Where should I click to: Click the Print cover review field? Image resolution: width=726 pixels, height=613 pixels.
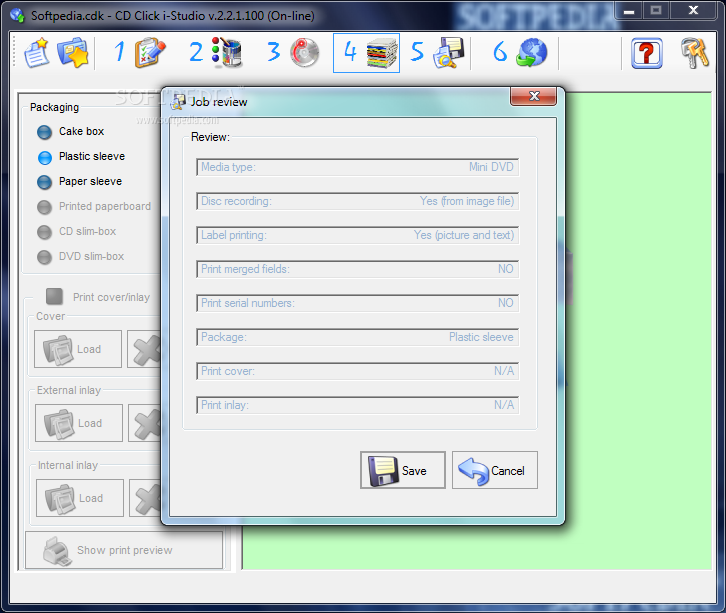(x=357, y=371)
